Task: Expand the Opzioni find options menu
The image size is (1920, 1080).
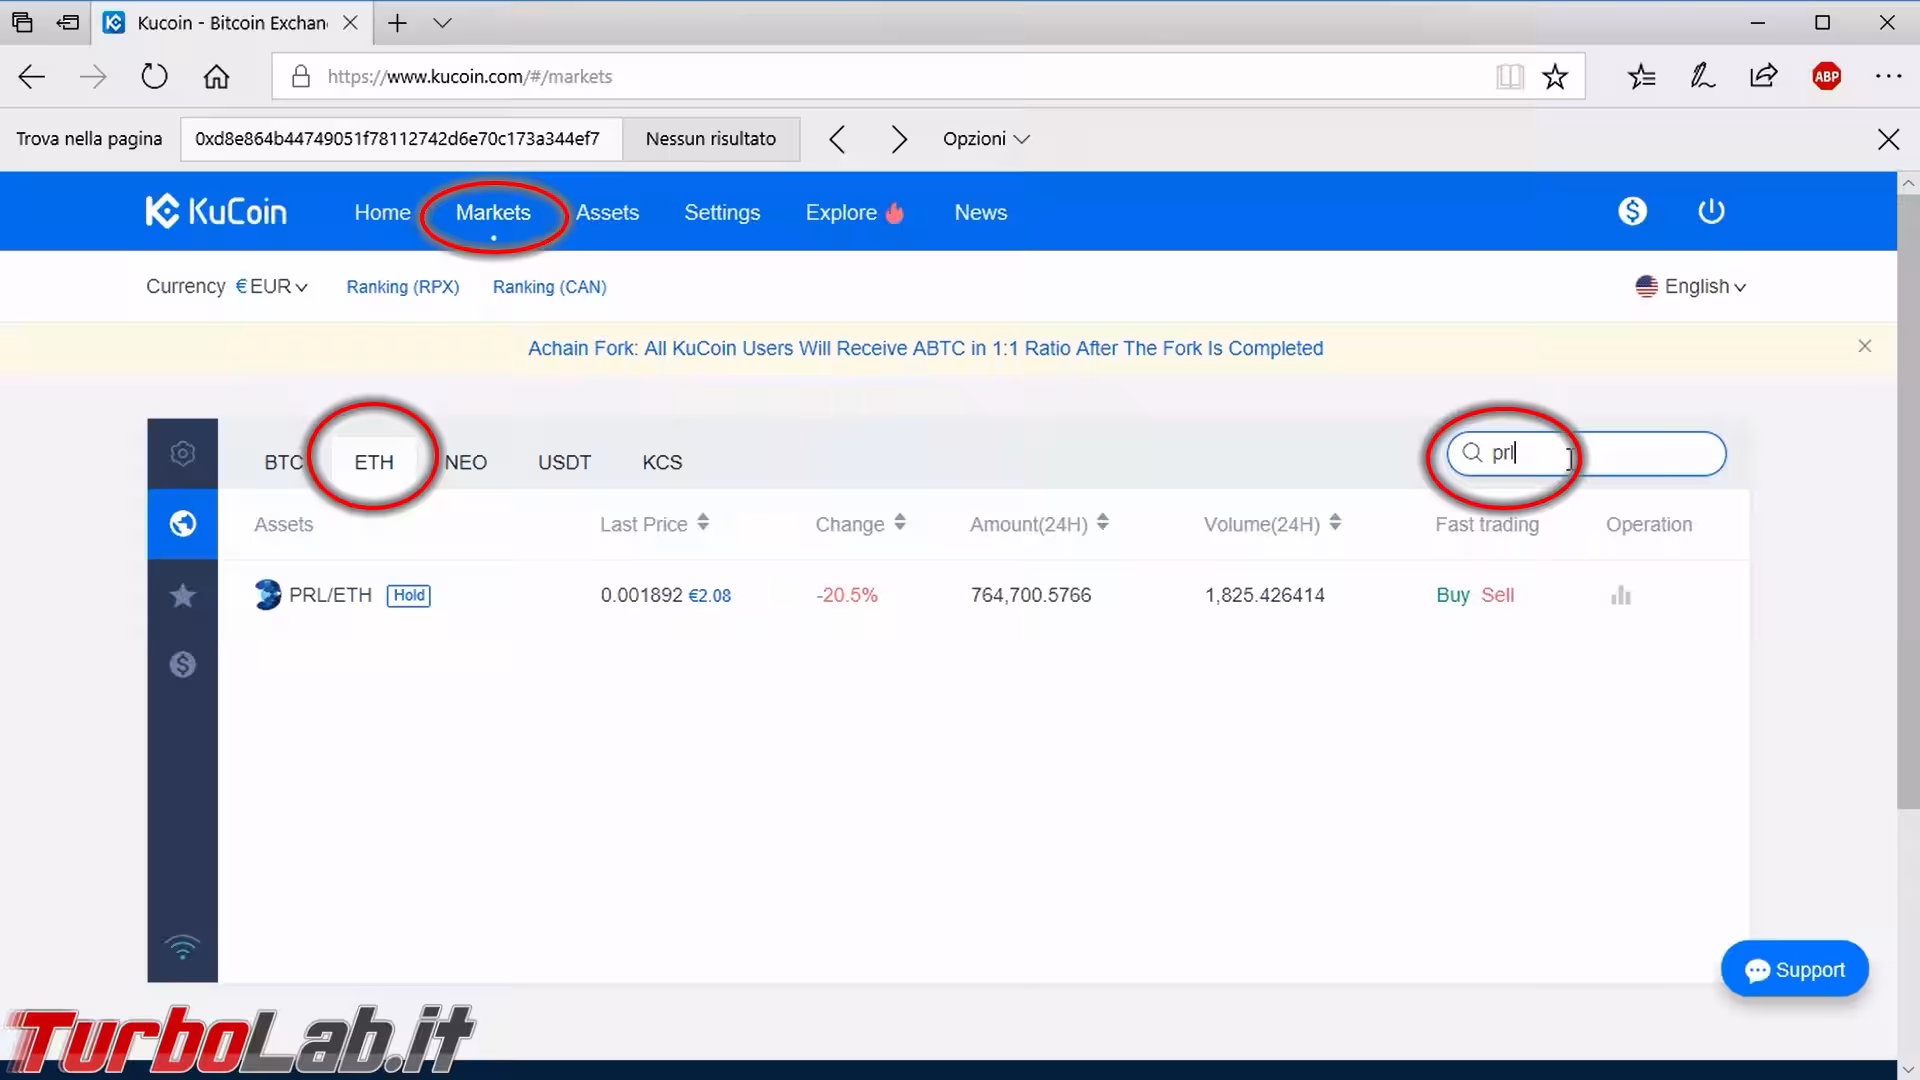Action: tap(985, 139)
